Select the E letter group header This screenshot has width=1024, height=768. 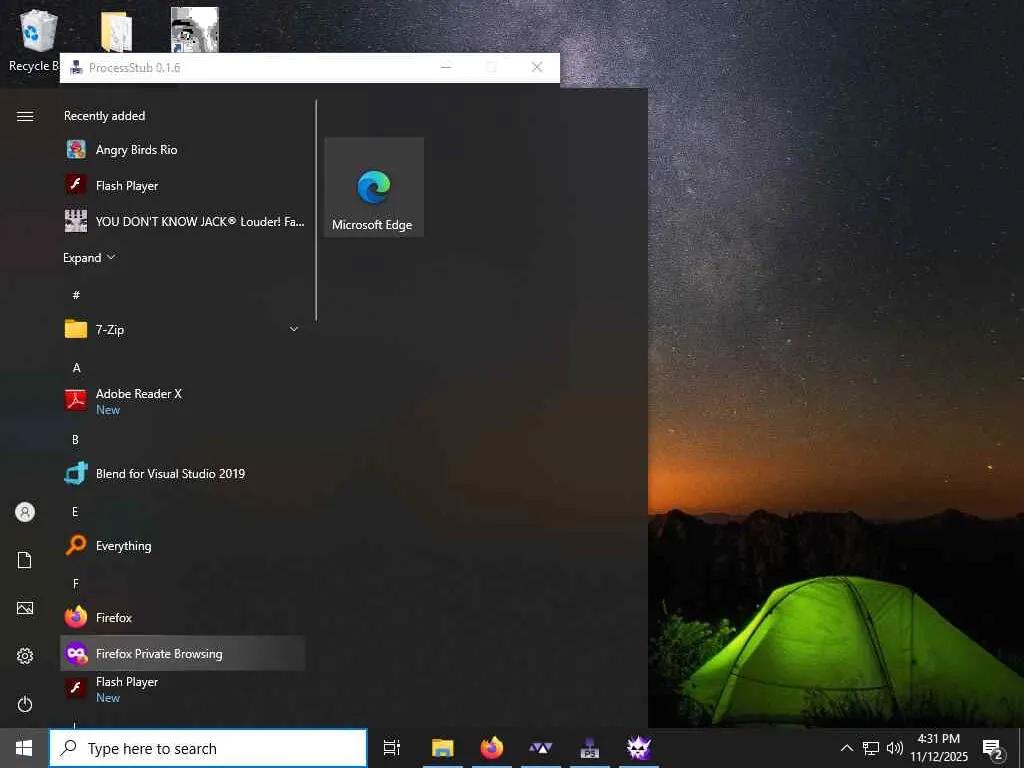pyautogui.click(x=74, y=511)
